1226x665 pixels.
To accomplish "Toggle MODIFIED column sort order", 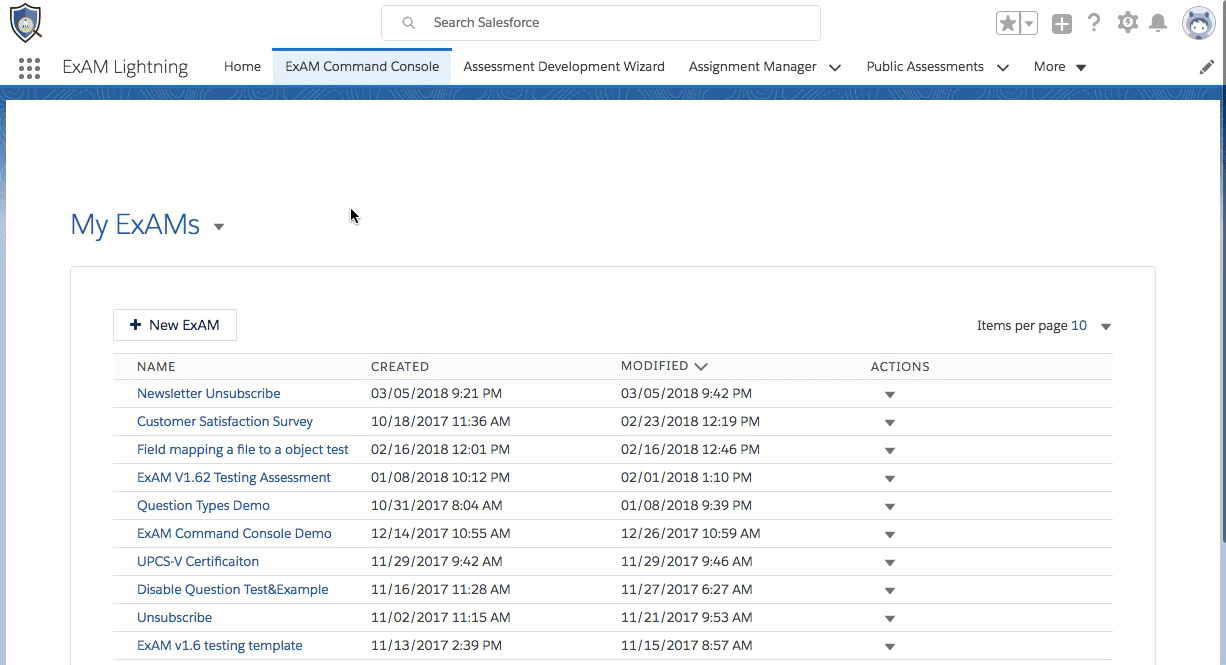I will pyautogui.click(x=664, y=366).
